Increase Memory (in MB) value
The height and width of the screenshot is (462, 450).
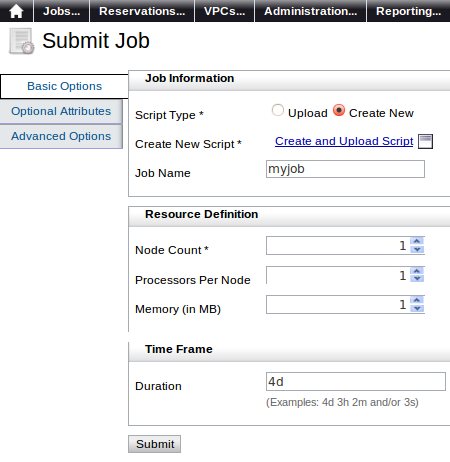417,300
